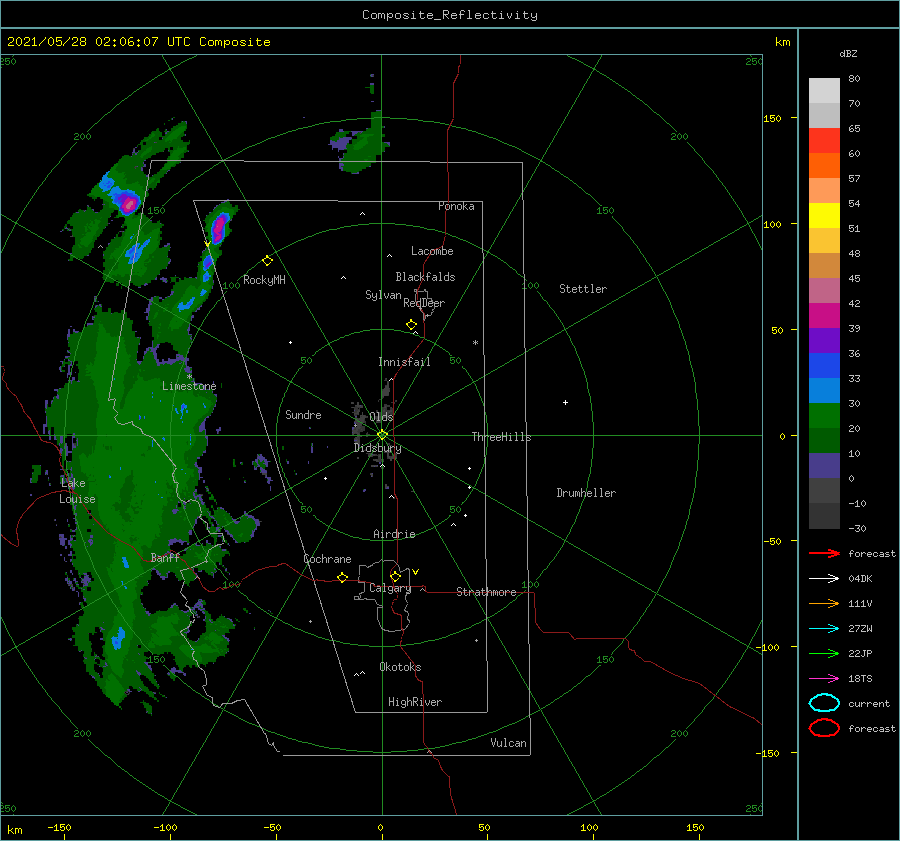Click the yellow radar-center diamond near Olds
Image resolution: width=900 pixels, height=841 pixels.
[x=382, y=435]
